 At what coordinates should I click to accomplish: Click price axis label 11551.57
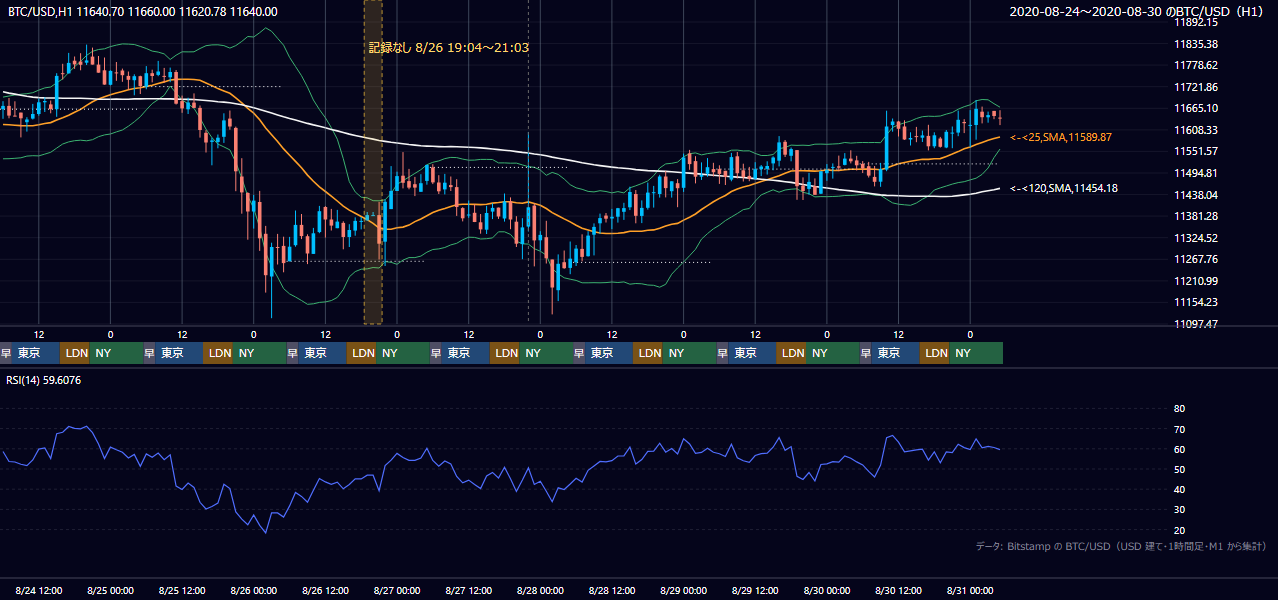1195,151
